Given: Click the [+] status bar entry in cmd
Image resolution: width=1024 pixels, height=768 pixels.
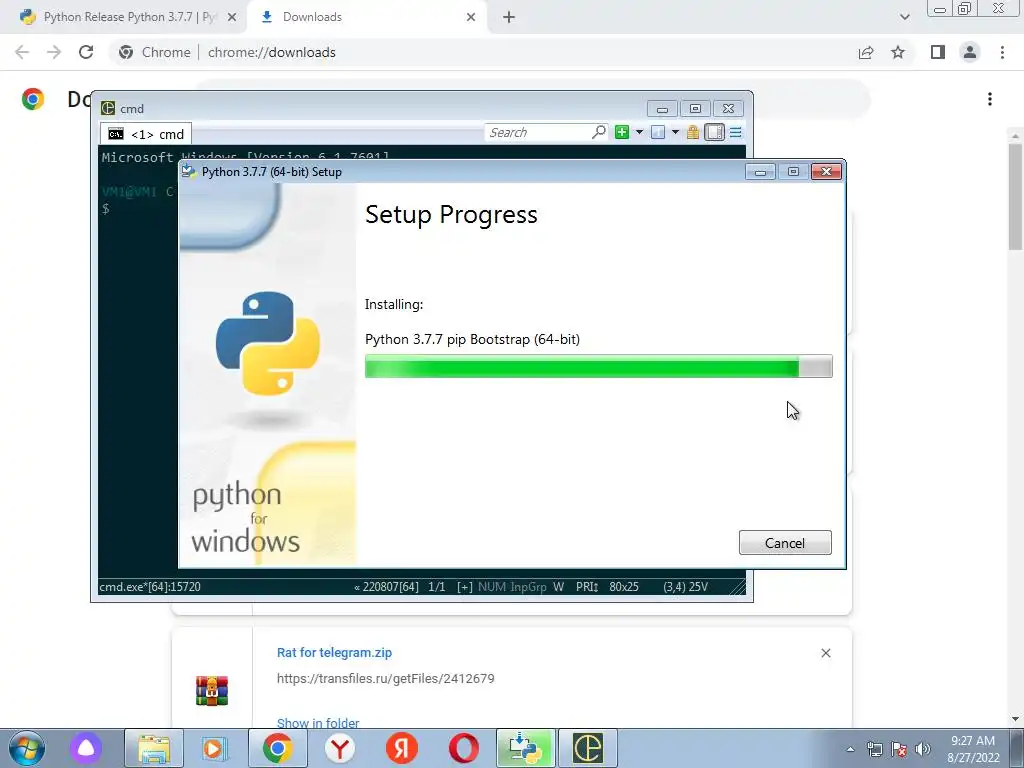Looking at the screenshot, I should 464,586.
